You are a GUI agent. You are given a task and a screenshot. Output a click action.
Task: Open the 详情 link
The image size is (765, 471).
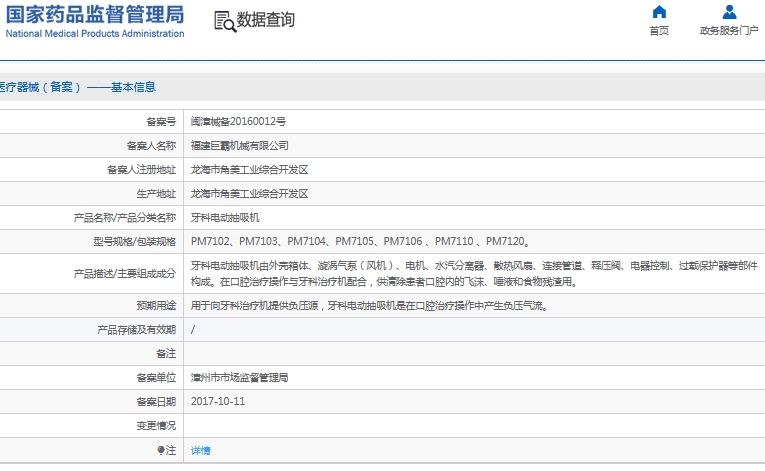click(201, 451)
